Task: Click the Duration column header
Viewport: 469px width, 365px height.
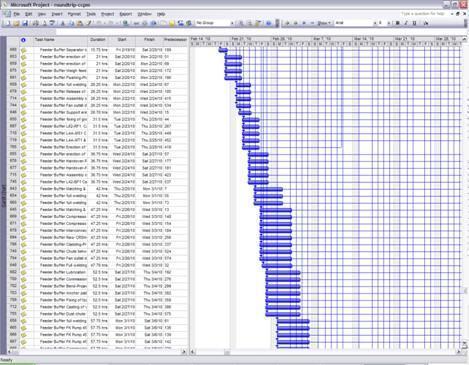Action: tap(98, 40)
